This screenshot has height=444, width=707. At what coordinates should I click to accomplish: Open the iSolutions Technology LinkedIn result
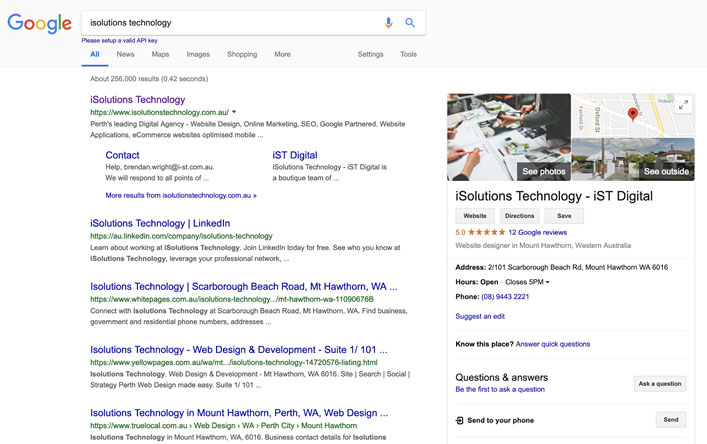(160, 223)
